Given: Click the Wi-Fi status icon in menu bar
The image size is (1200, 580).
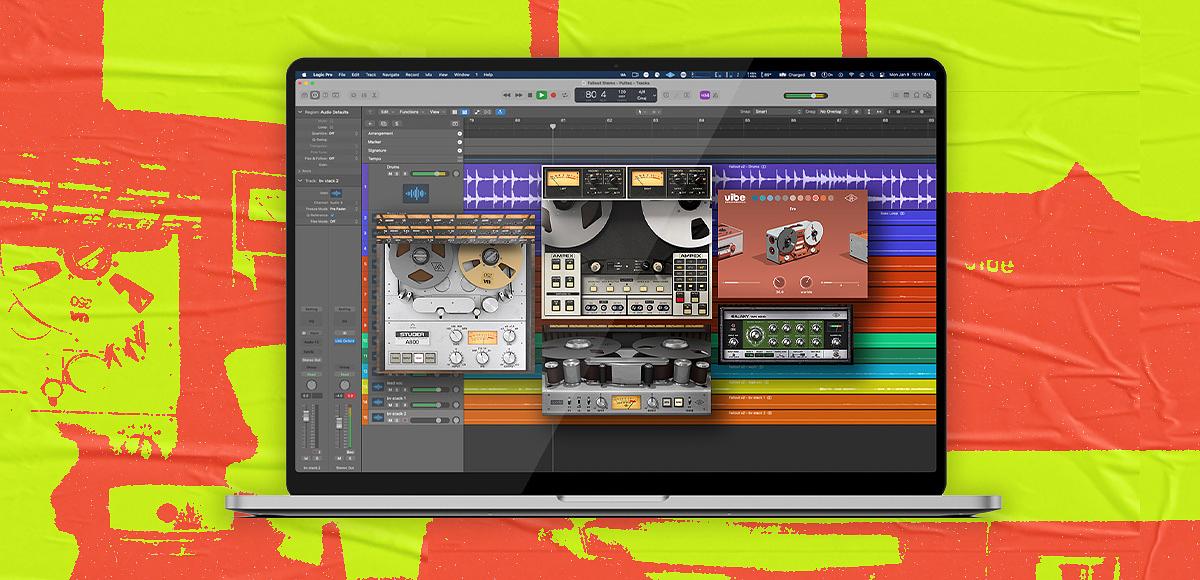Looking at the screenshot, I should pyautogui.click(x=852, y=75).
